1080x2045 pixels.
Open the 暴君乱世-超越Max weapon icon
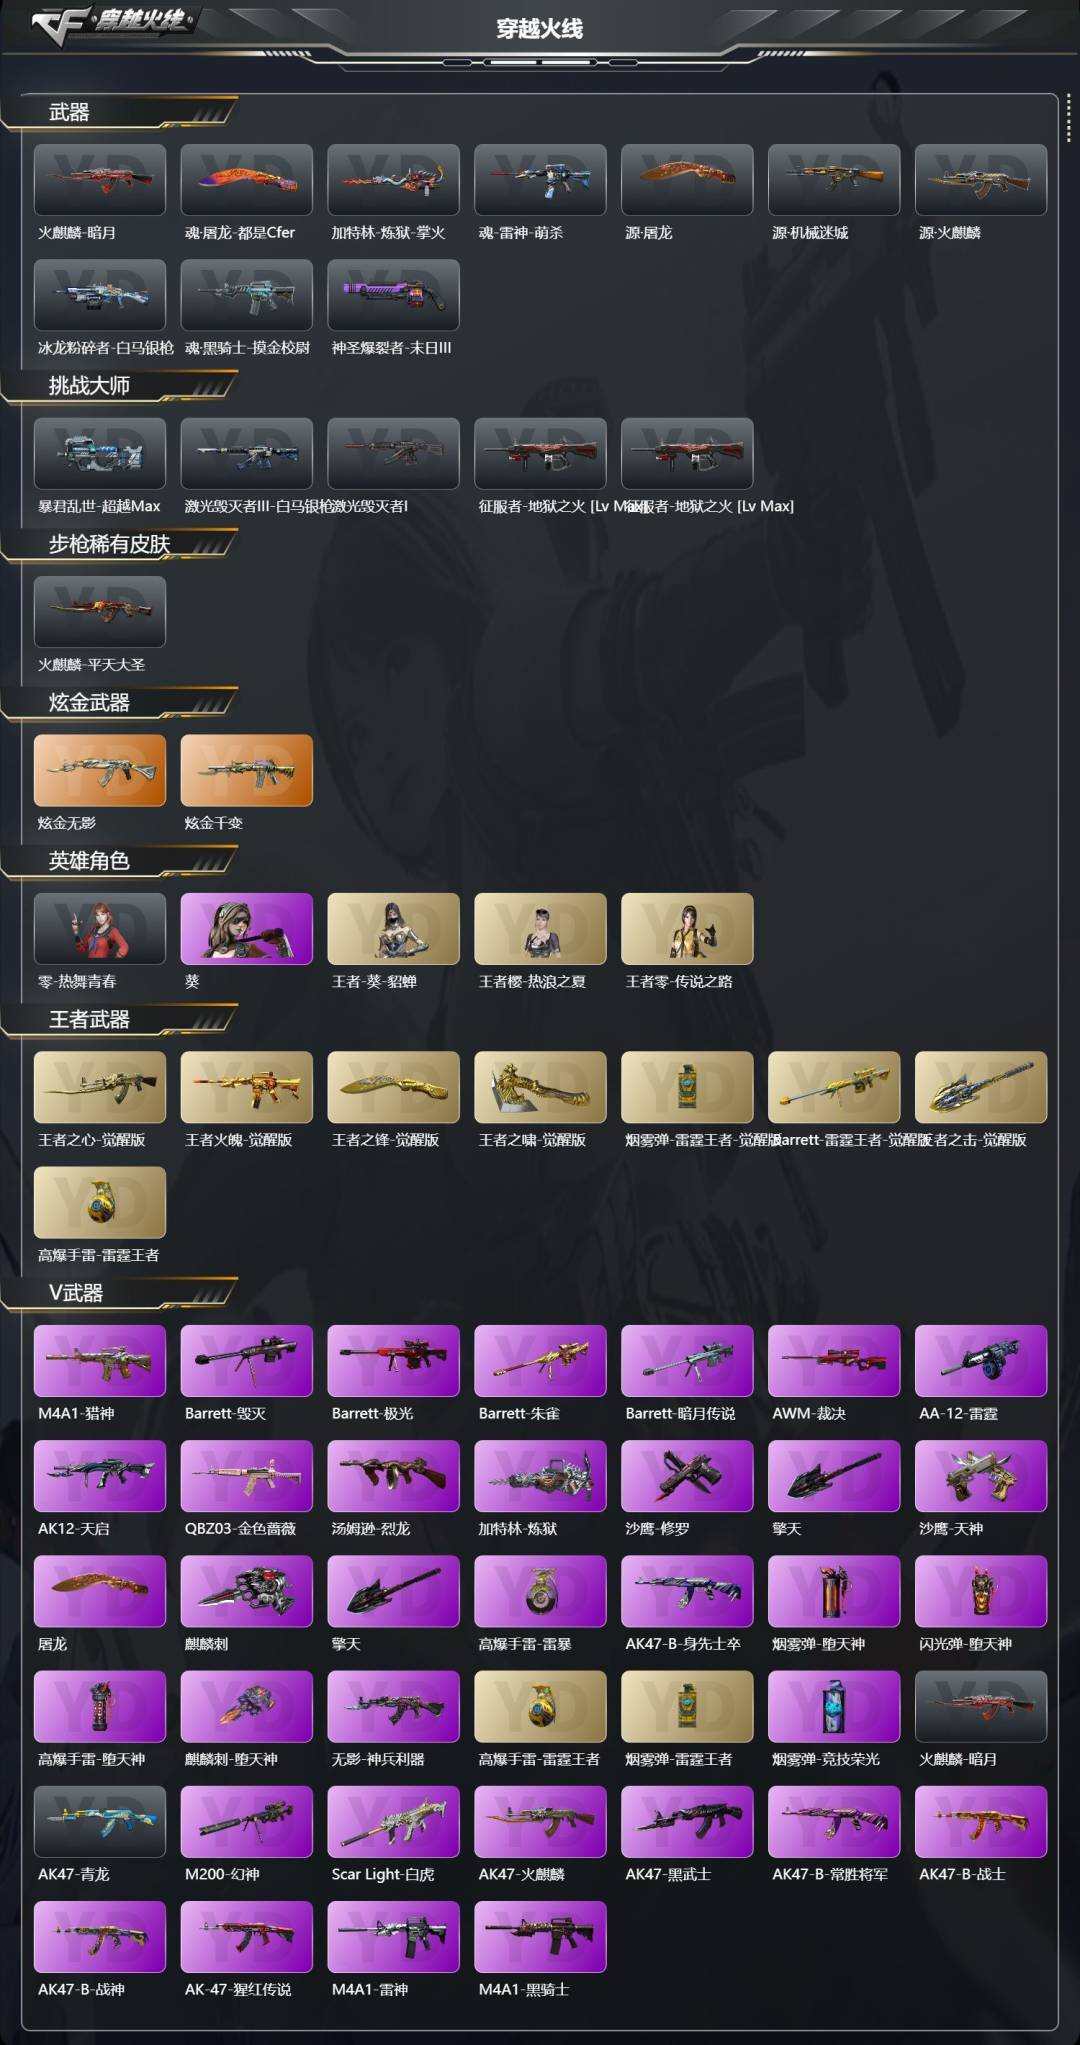click(x=100, y=453)
